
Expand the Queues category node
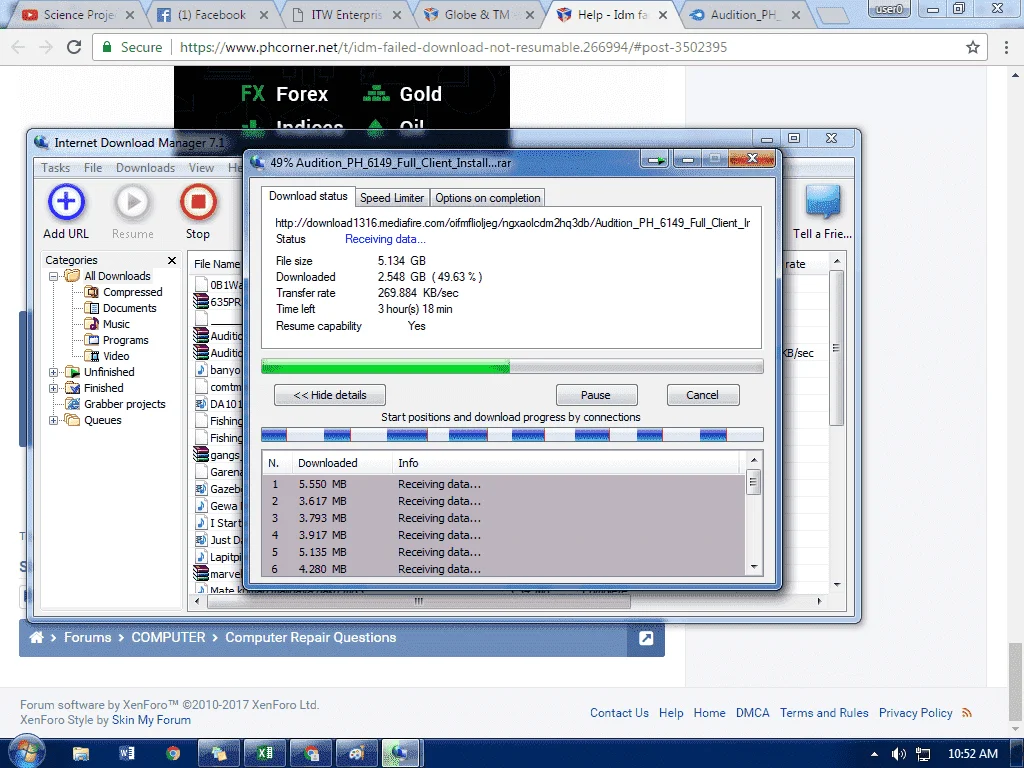pos(54,421)
